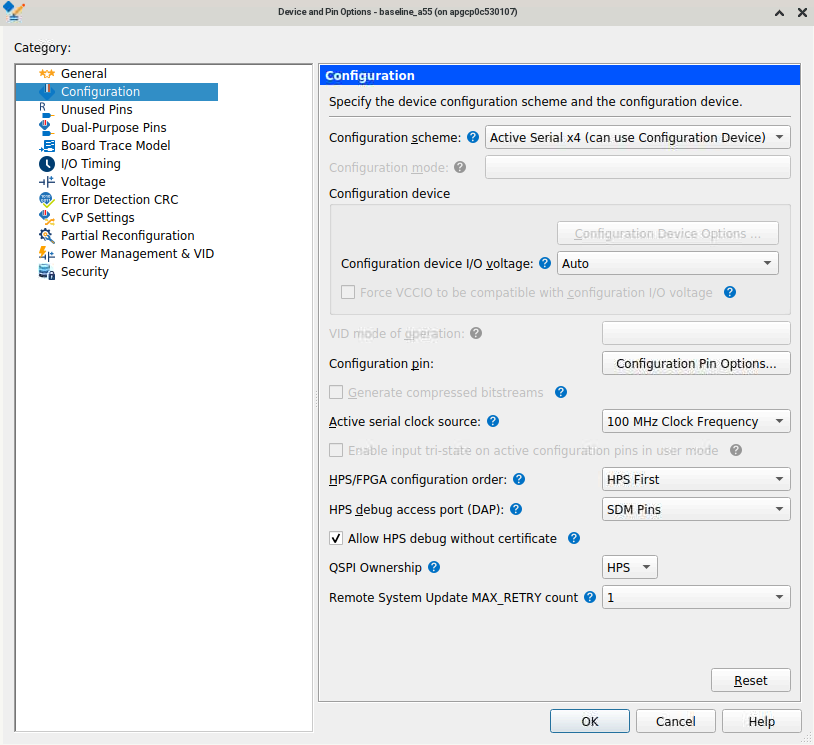Select the Security category
Viewport: 814px width, 745px height.
[x=85, y=272]
